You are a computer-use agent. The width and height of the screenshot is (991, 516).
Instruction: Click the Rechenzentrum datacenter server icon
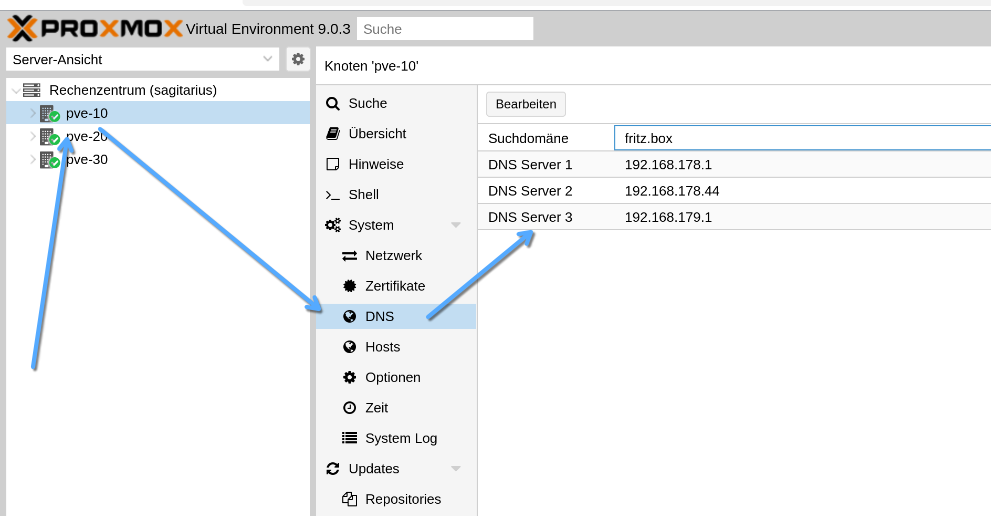tap(32, 90)
